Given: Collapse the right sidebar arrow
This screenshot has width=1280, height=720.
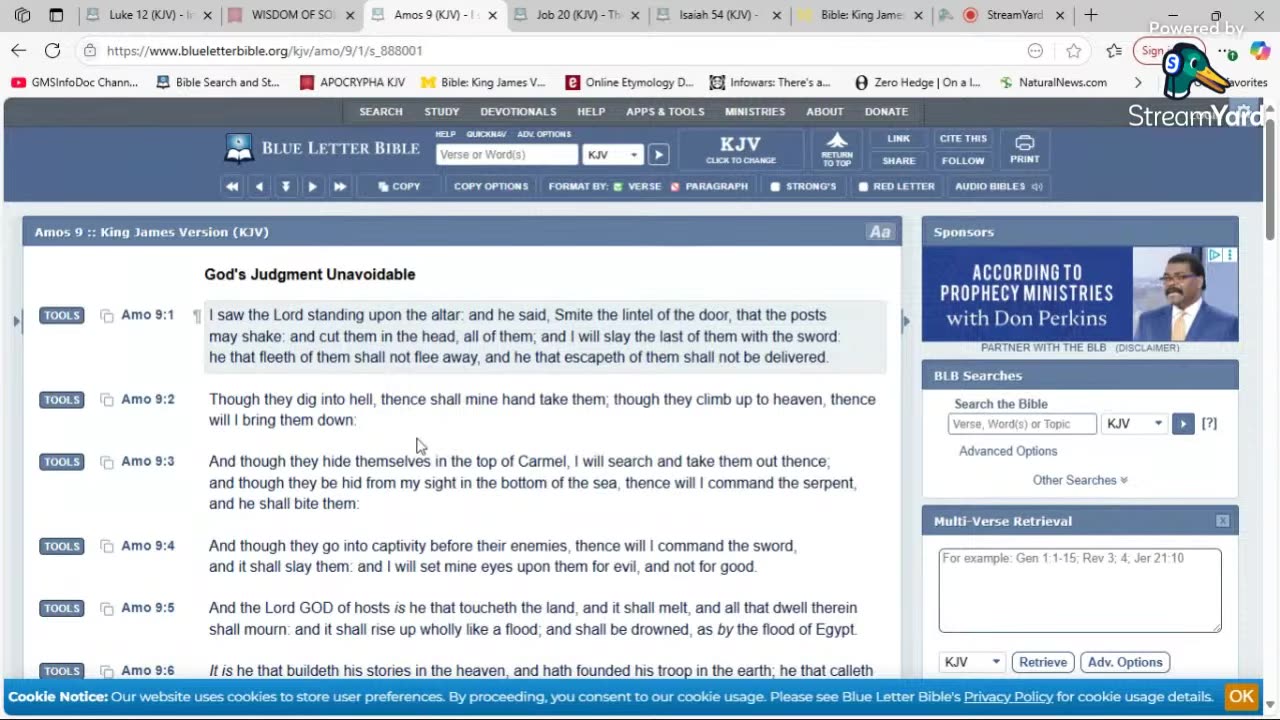Looking at the screenshot, I should [x=906, y=321].
